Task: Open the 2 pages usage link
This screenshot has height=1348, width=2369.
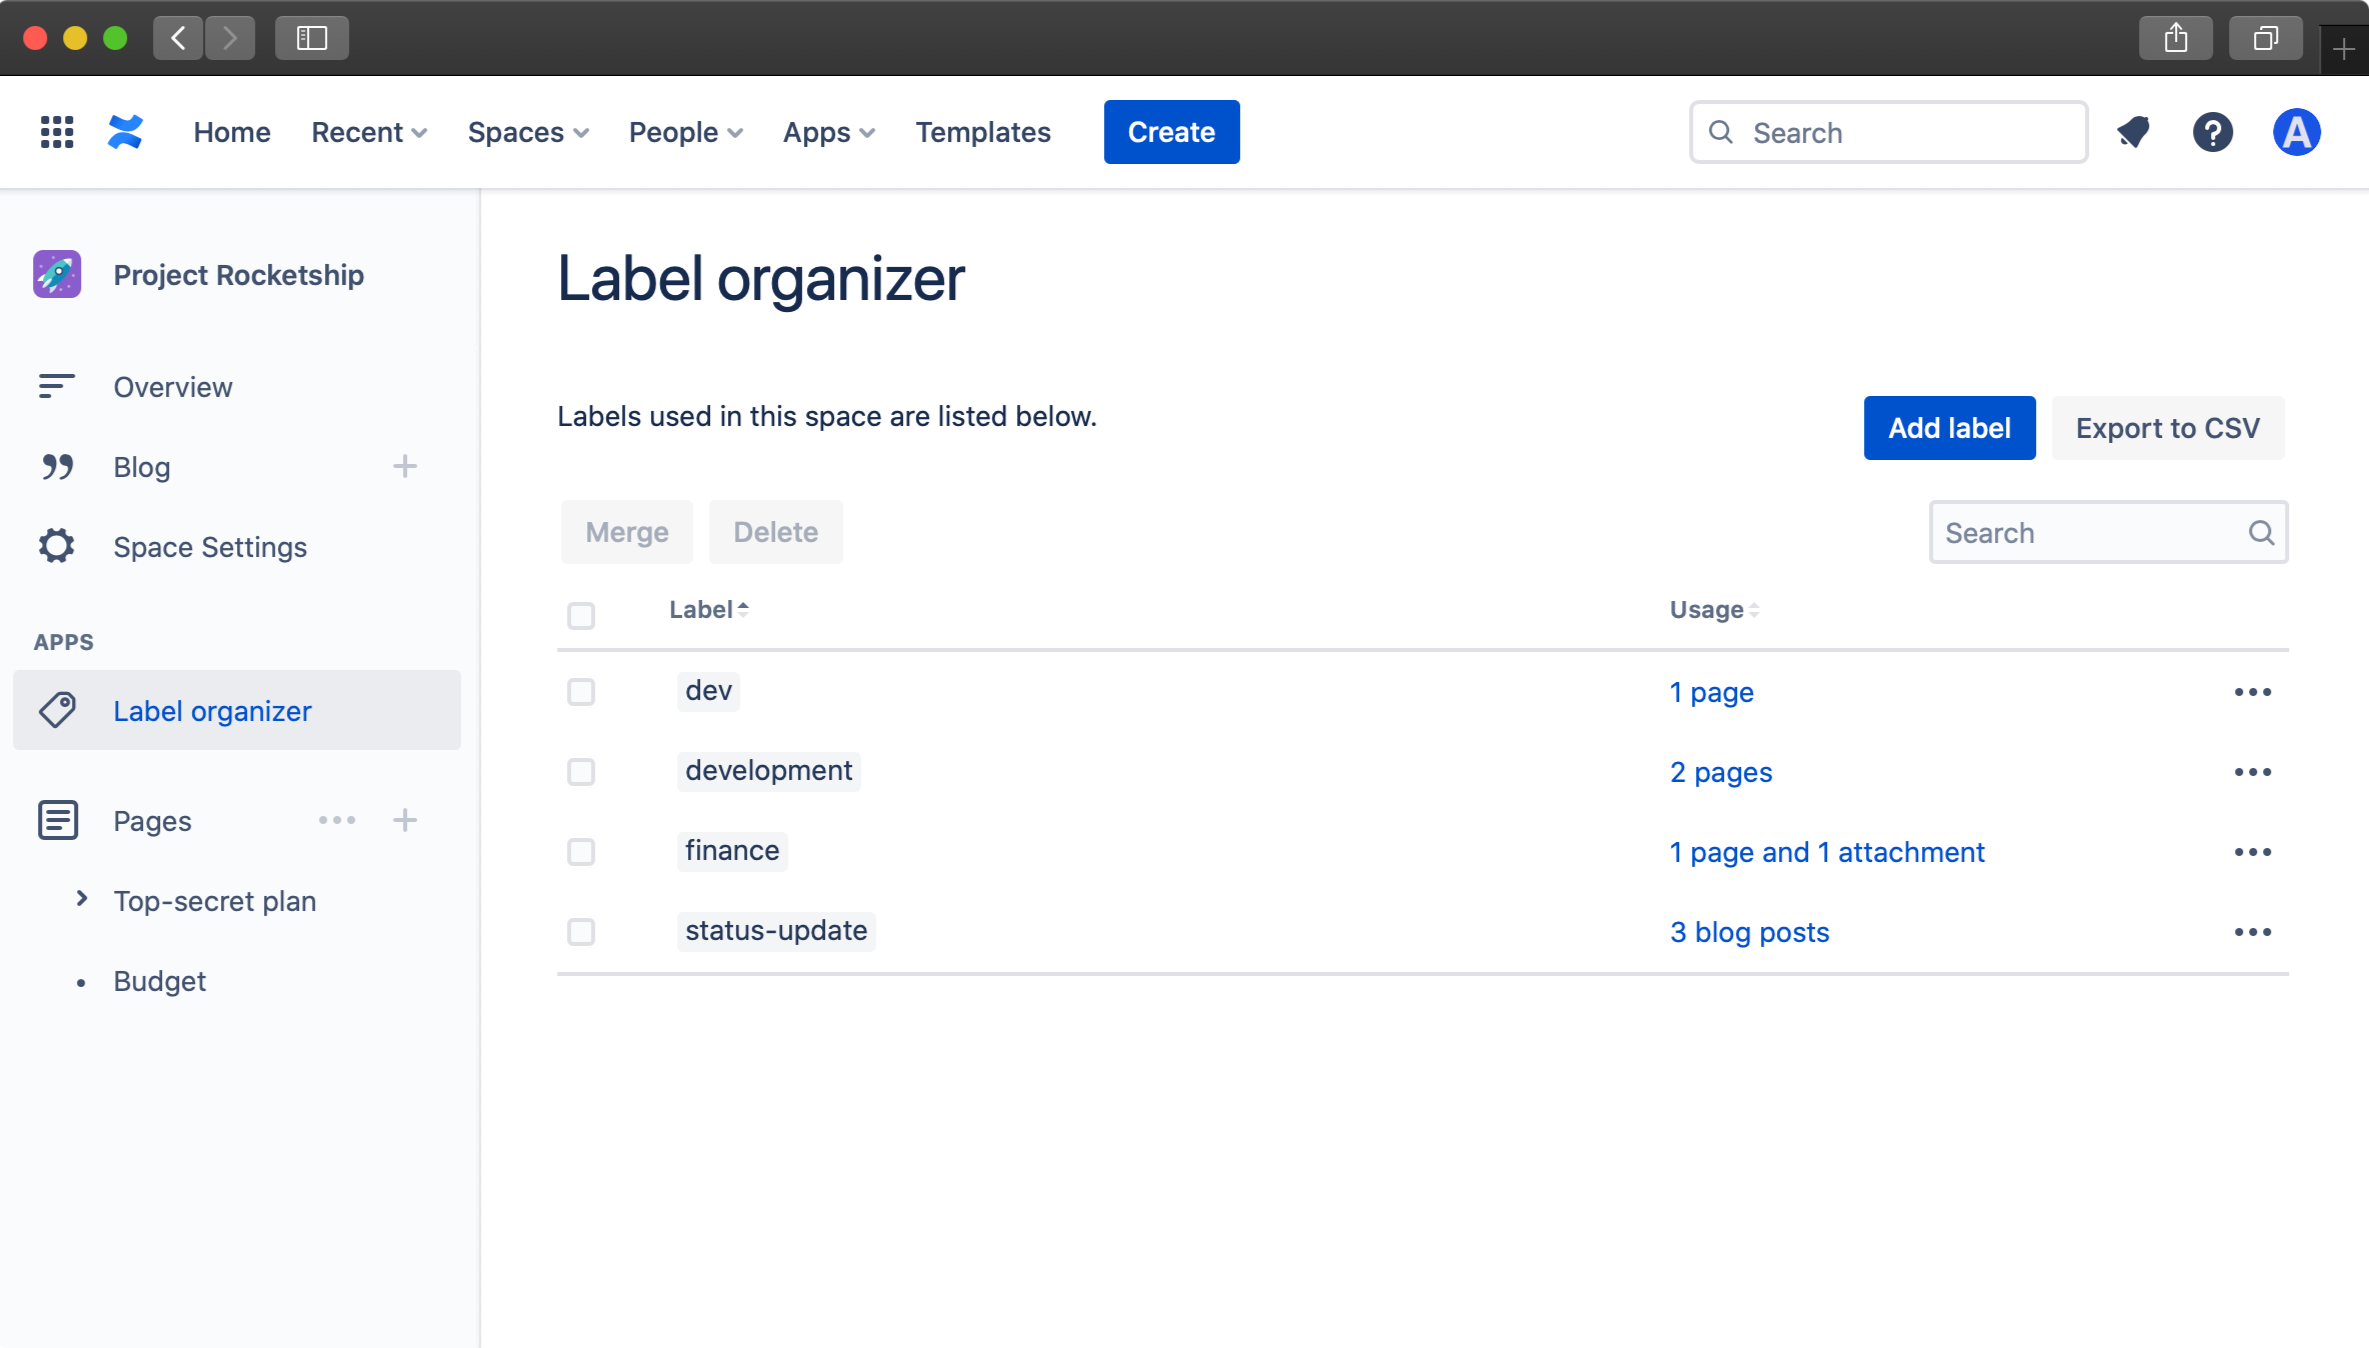Action: tap(1720, 771)
